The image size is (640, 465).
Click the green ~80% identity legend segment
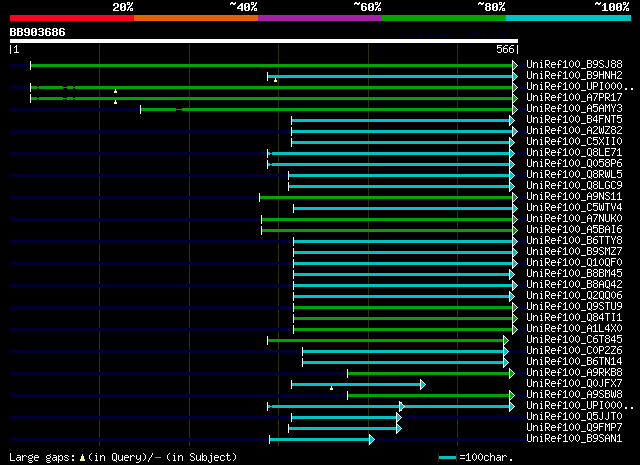(444, 18)
